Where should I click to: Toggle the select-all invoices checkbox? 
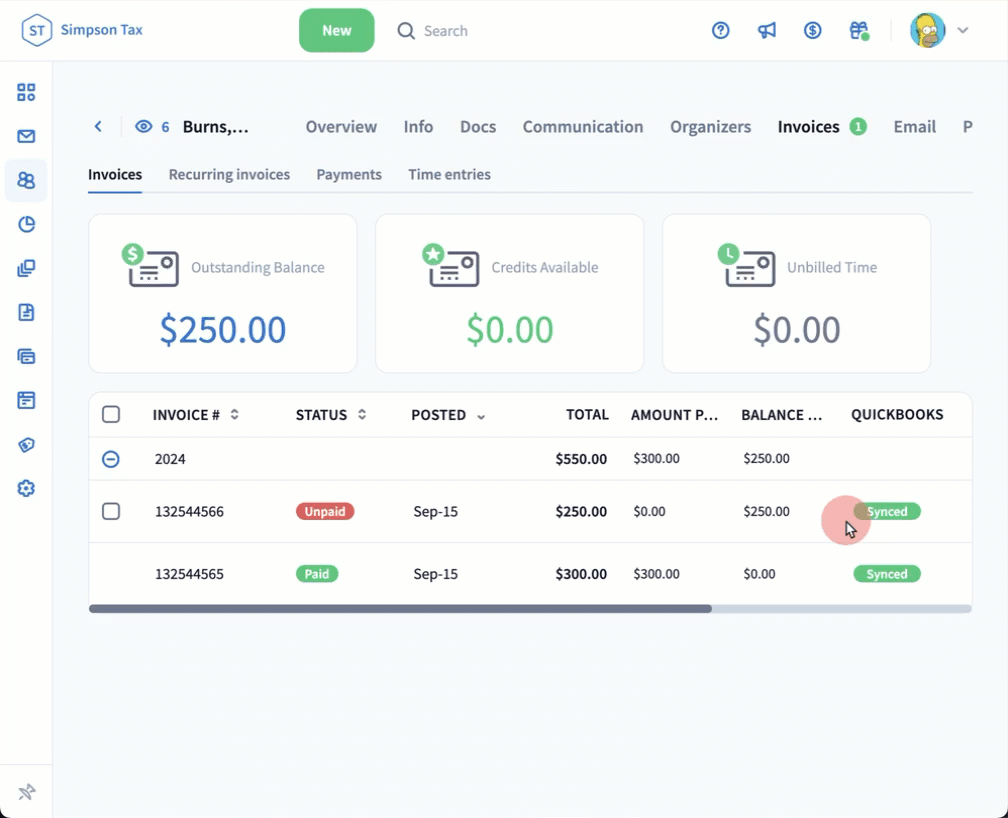[111, 414]
